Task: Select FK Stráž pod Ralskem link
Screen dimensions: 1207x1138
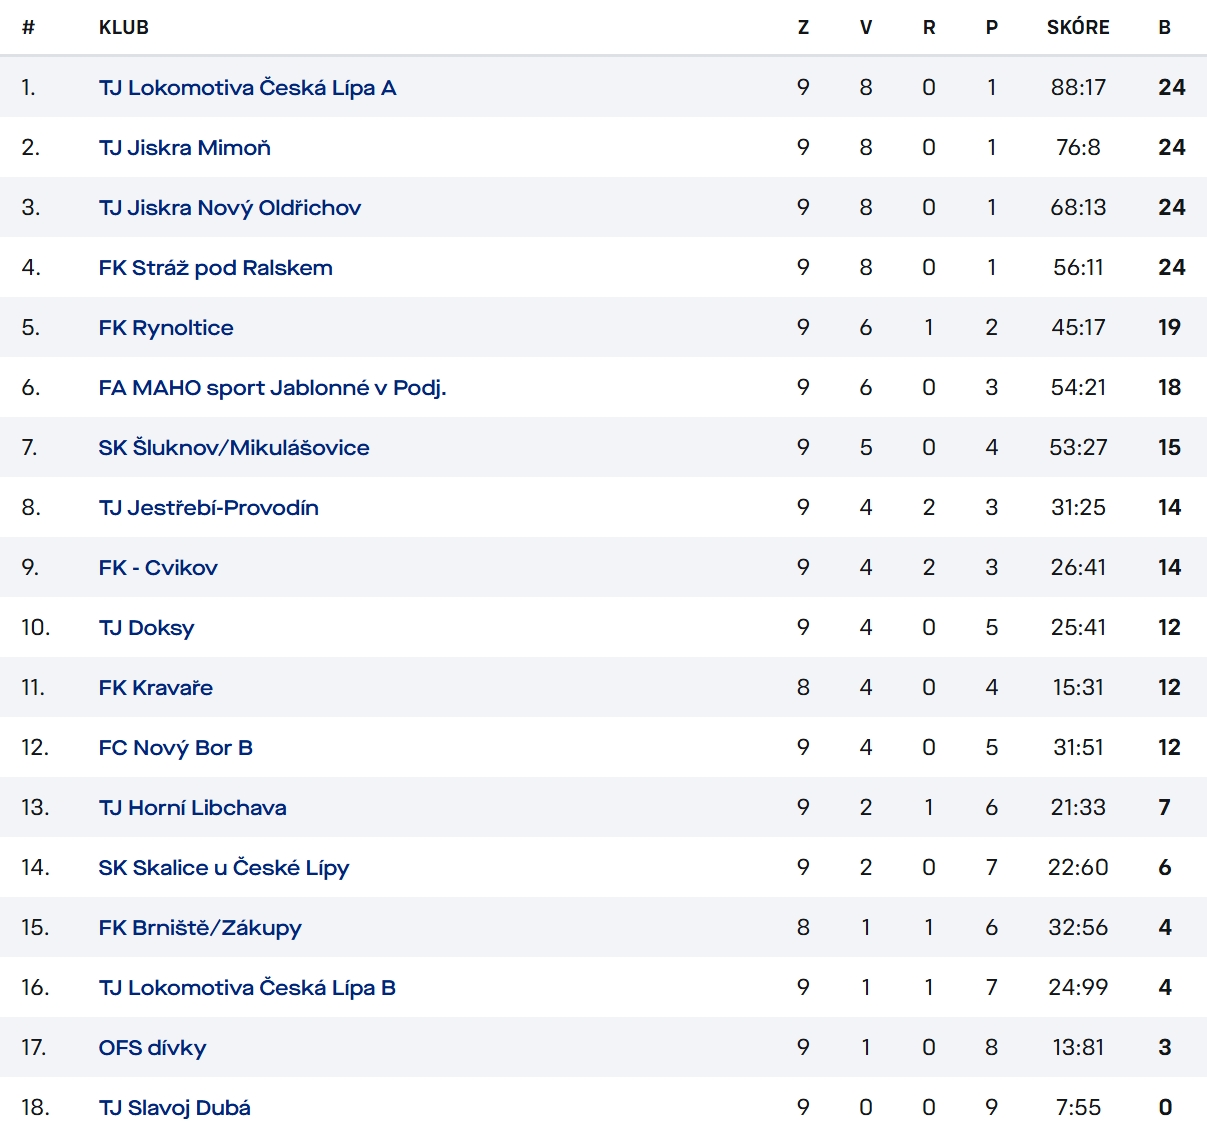Action: pos(215,268)
